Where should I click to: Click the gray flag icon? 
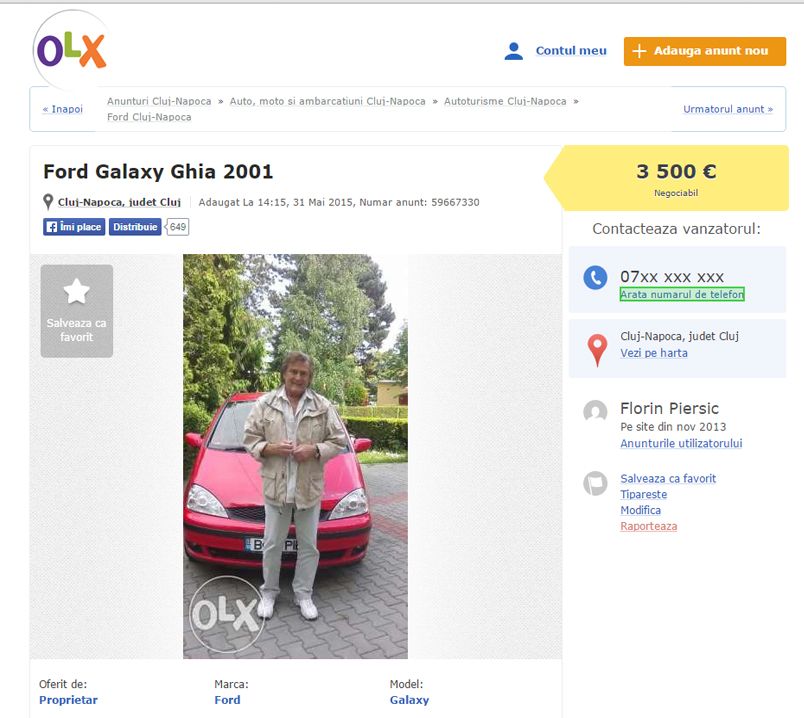pyautogui.click(x=596, y=484)
